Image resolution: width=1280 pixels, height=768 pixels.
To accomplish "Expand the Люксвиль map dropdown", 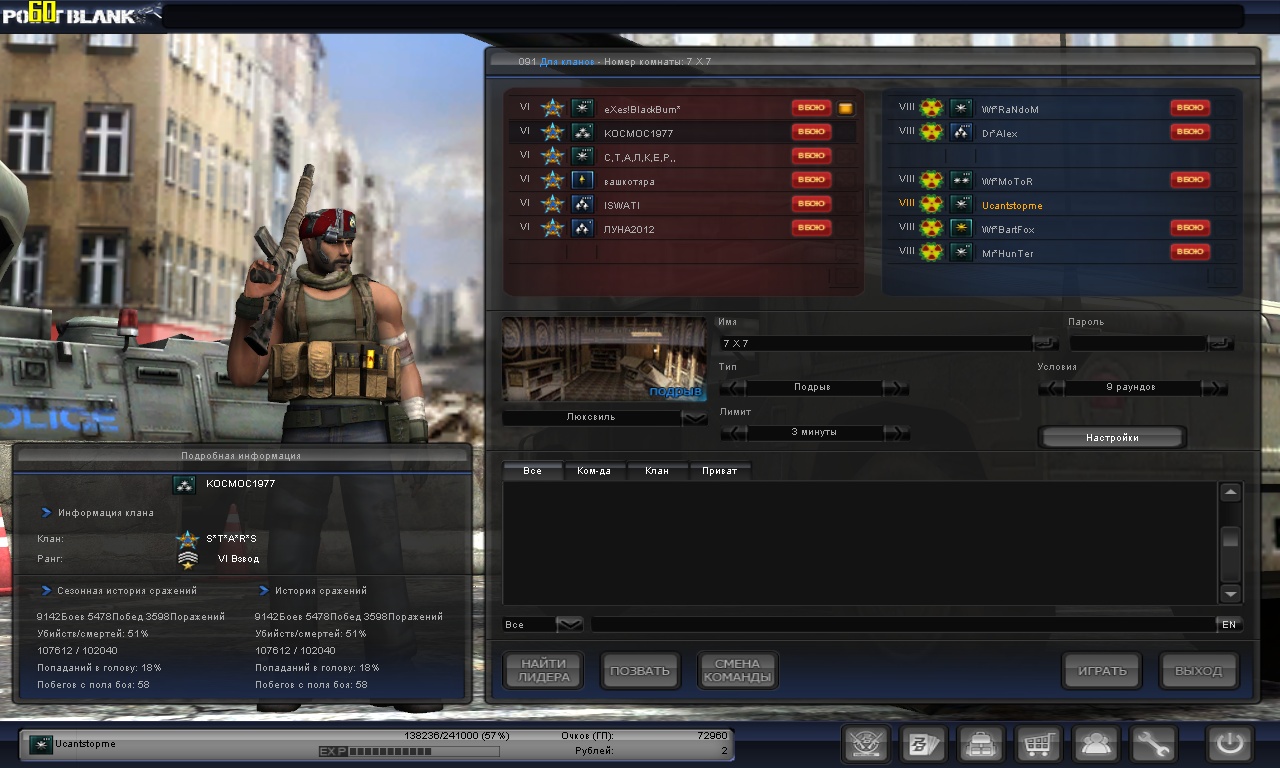I will point(694,418).
